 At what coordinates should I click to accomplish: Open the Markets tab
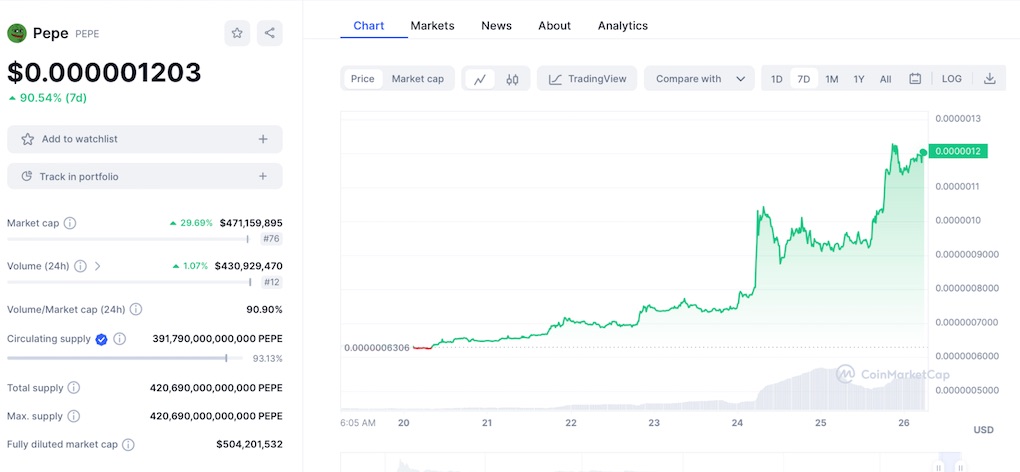point(432,25)
